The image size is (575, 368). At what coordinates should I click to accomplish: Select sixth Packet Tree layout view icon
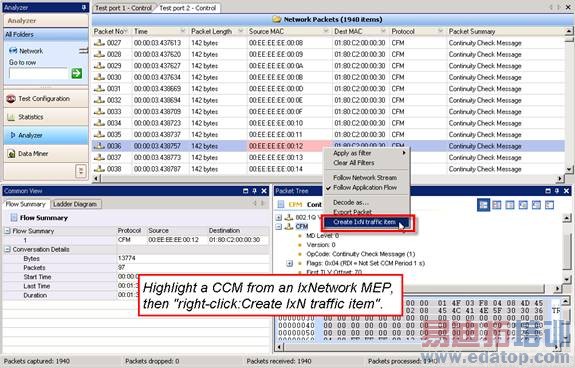[549, 205]
